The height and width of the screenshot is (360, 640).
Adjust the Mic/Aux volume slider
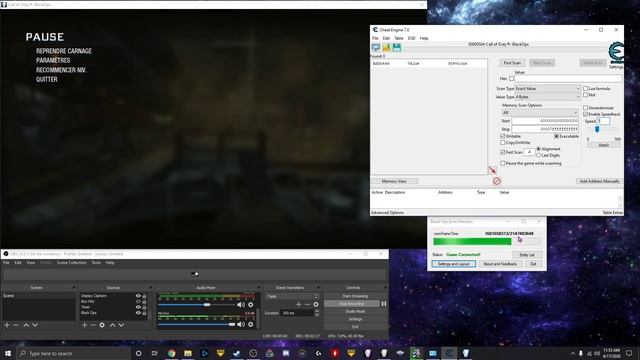pos(232,324)
